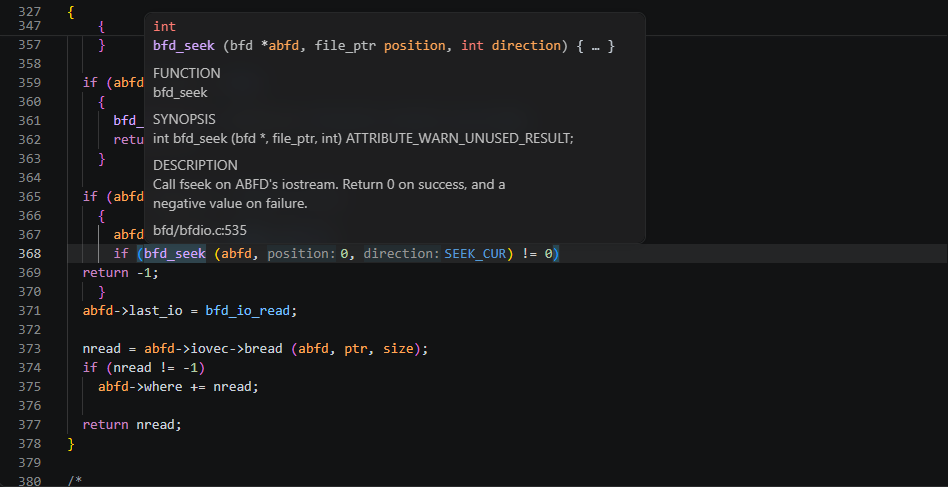Click 'abfd->where' on line 375
The image size is (948, 487).
pyautogui.click(x=140, y=386)
